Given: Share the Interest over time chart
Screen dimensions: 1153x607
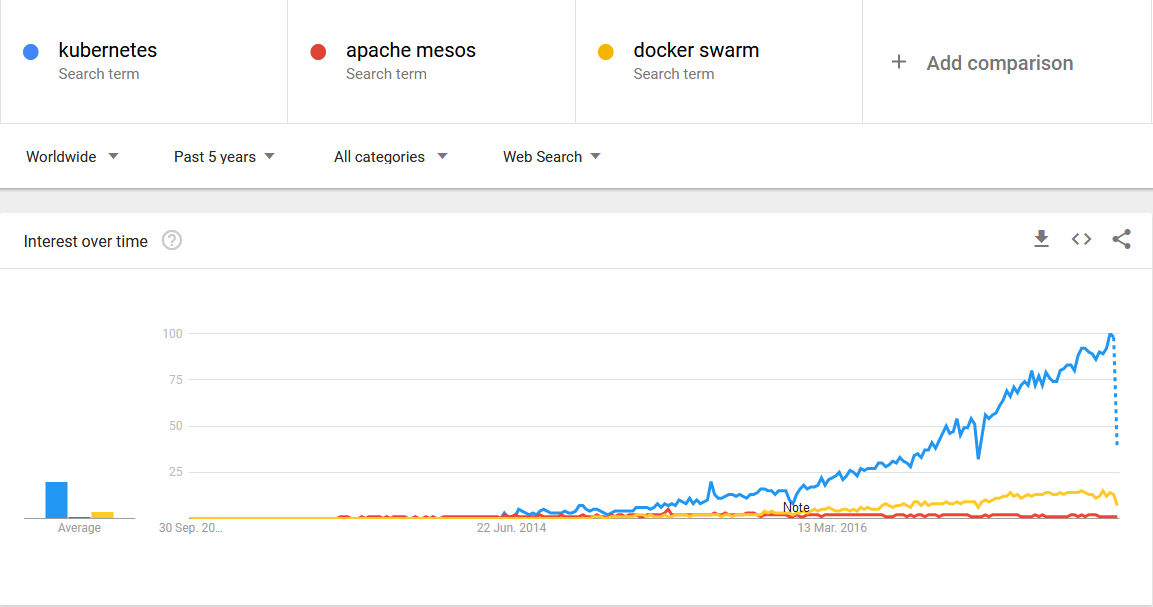Looking at the screenshot, I should (x=1121, y=239).
